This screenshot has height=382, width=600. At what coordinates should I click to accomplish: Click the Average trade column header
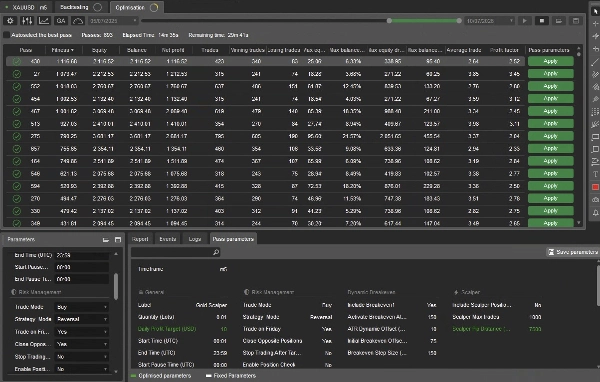click(x=464, y=50)
